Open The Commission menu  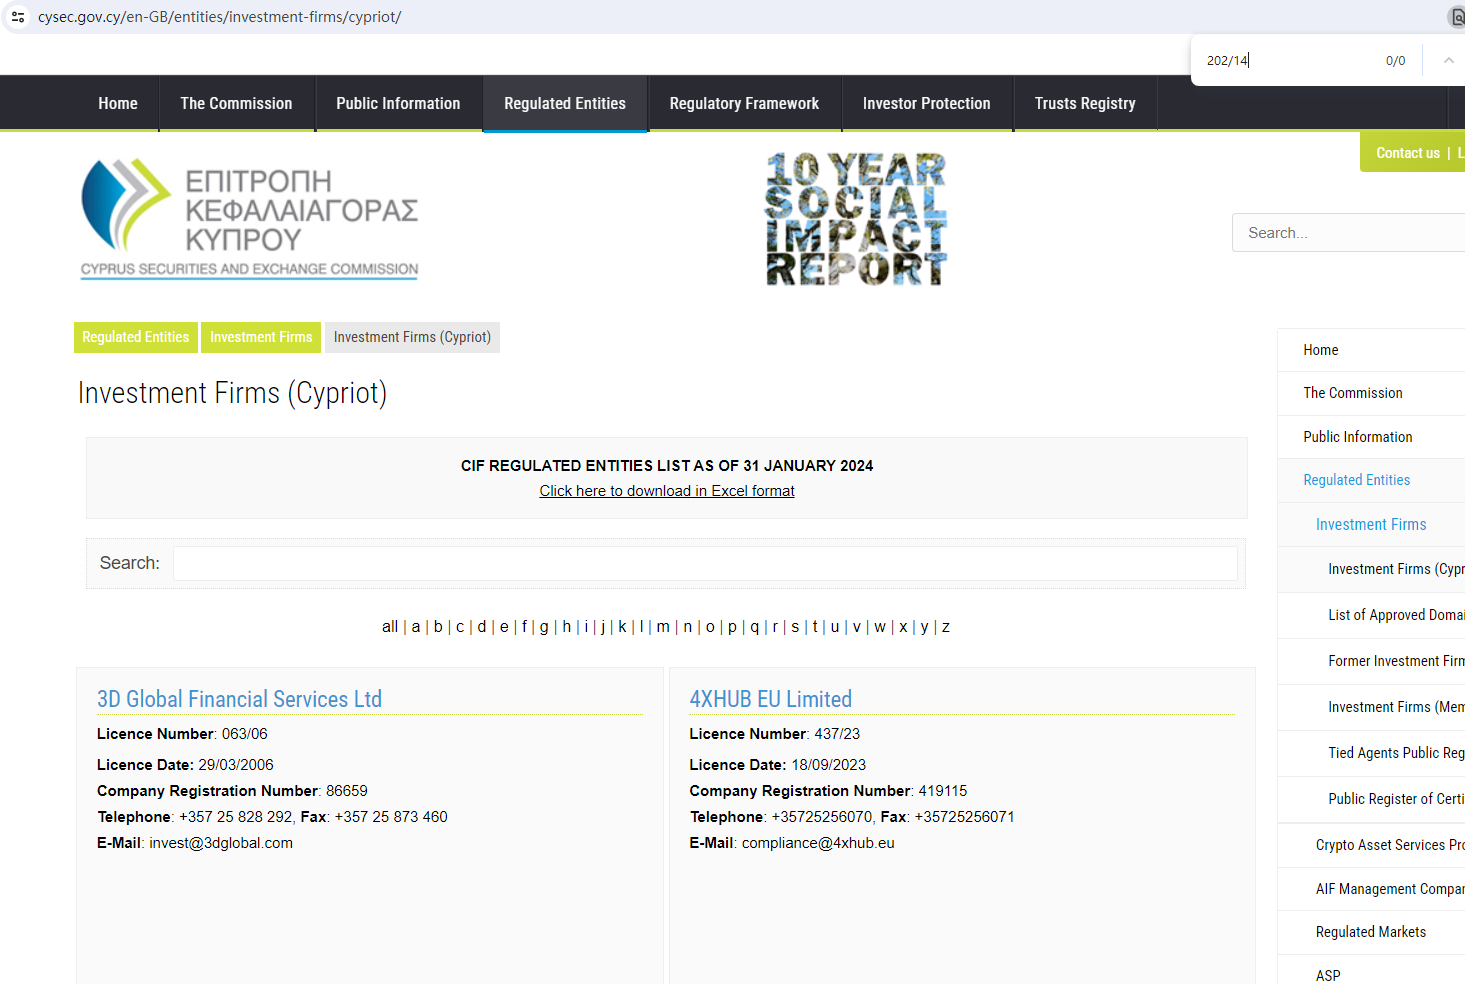(x=236, y=103)
